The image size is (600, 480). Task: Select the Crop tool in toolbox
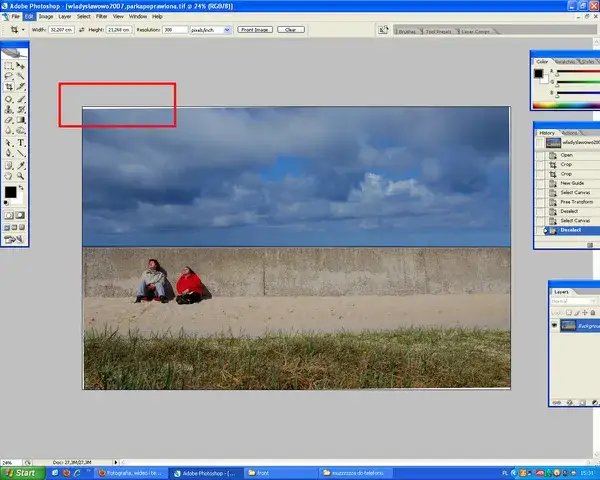tap(9, 87)
